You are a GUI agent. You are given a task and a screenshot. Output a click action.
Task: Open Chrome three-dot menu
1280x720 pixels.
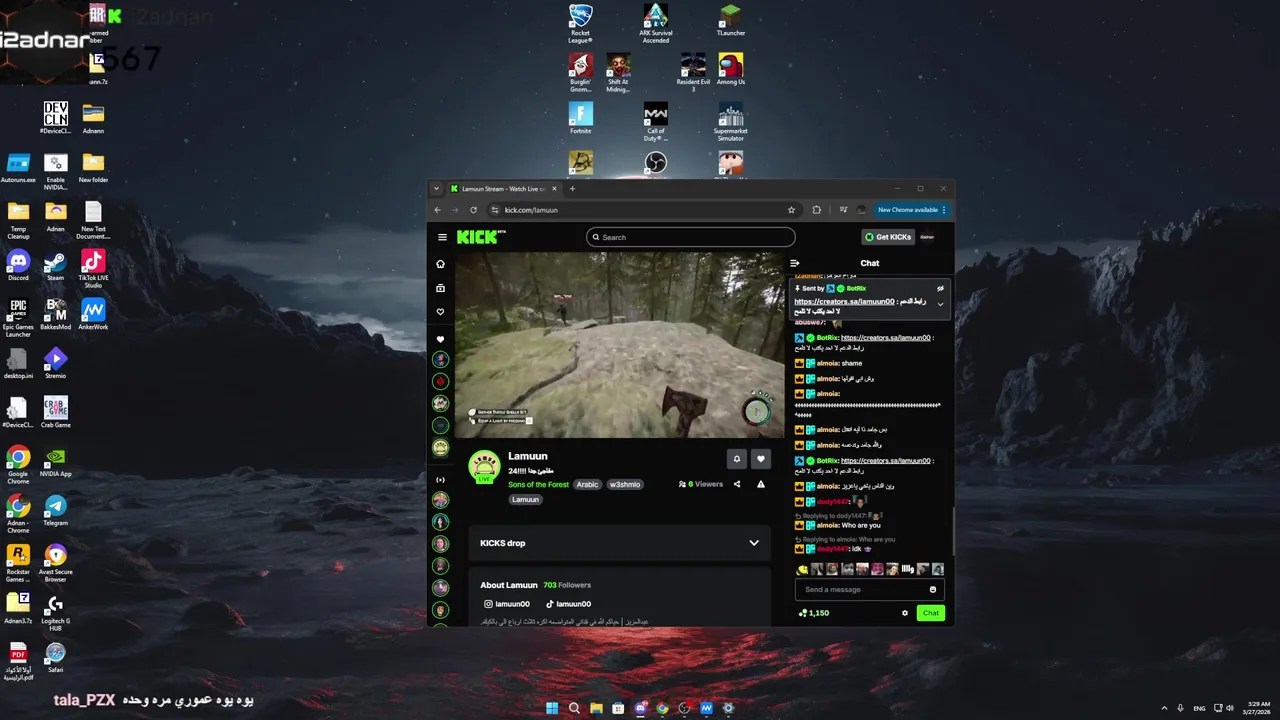coord(944,210)
